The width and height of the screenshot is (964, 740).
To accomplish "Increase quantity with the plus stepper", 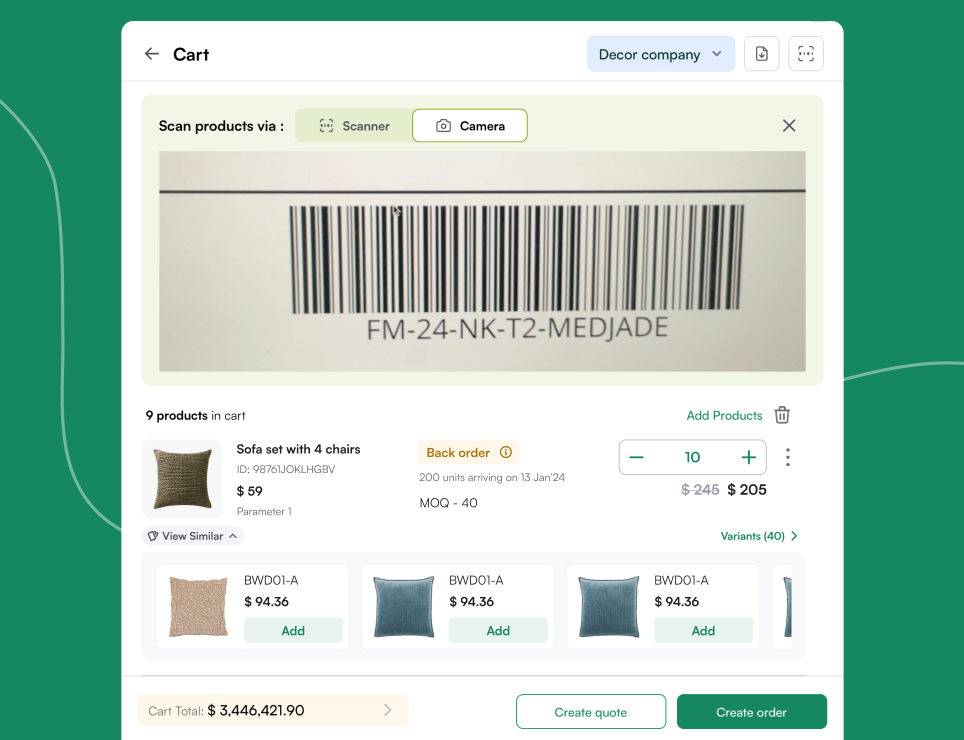I will coord(748,456).
